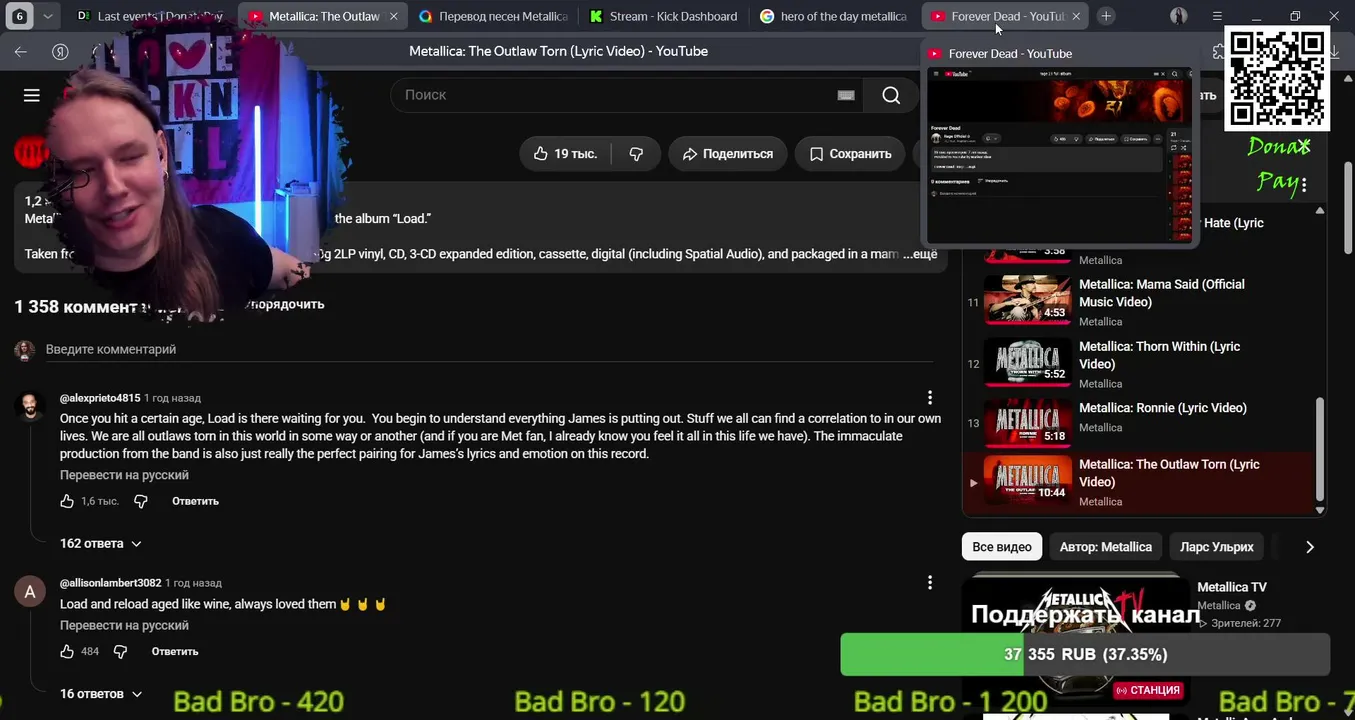Screen dimensions: 1355x720
Task: Select the Ларс Ульрих chip
Action: (x=1216, y=547)
